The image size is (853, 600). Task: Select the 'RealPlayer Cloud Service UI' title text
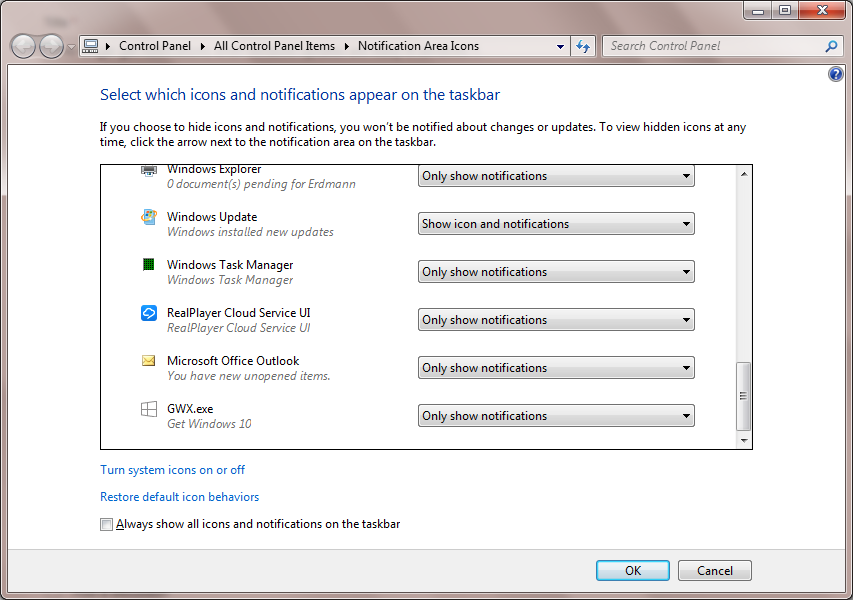coord(238,313)
